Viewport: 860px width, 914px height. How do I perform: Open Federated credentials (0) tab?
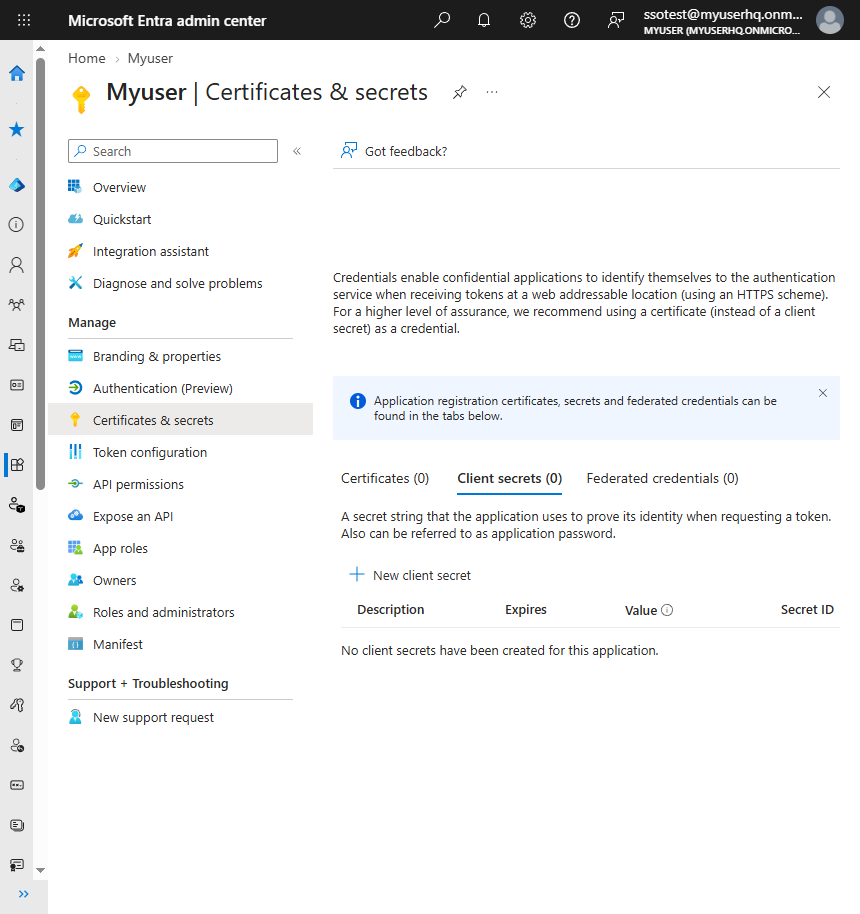(662, 479)
